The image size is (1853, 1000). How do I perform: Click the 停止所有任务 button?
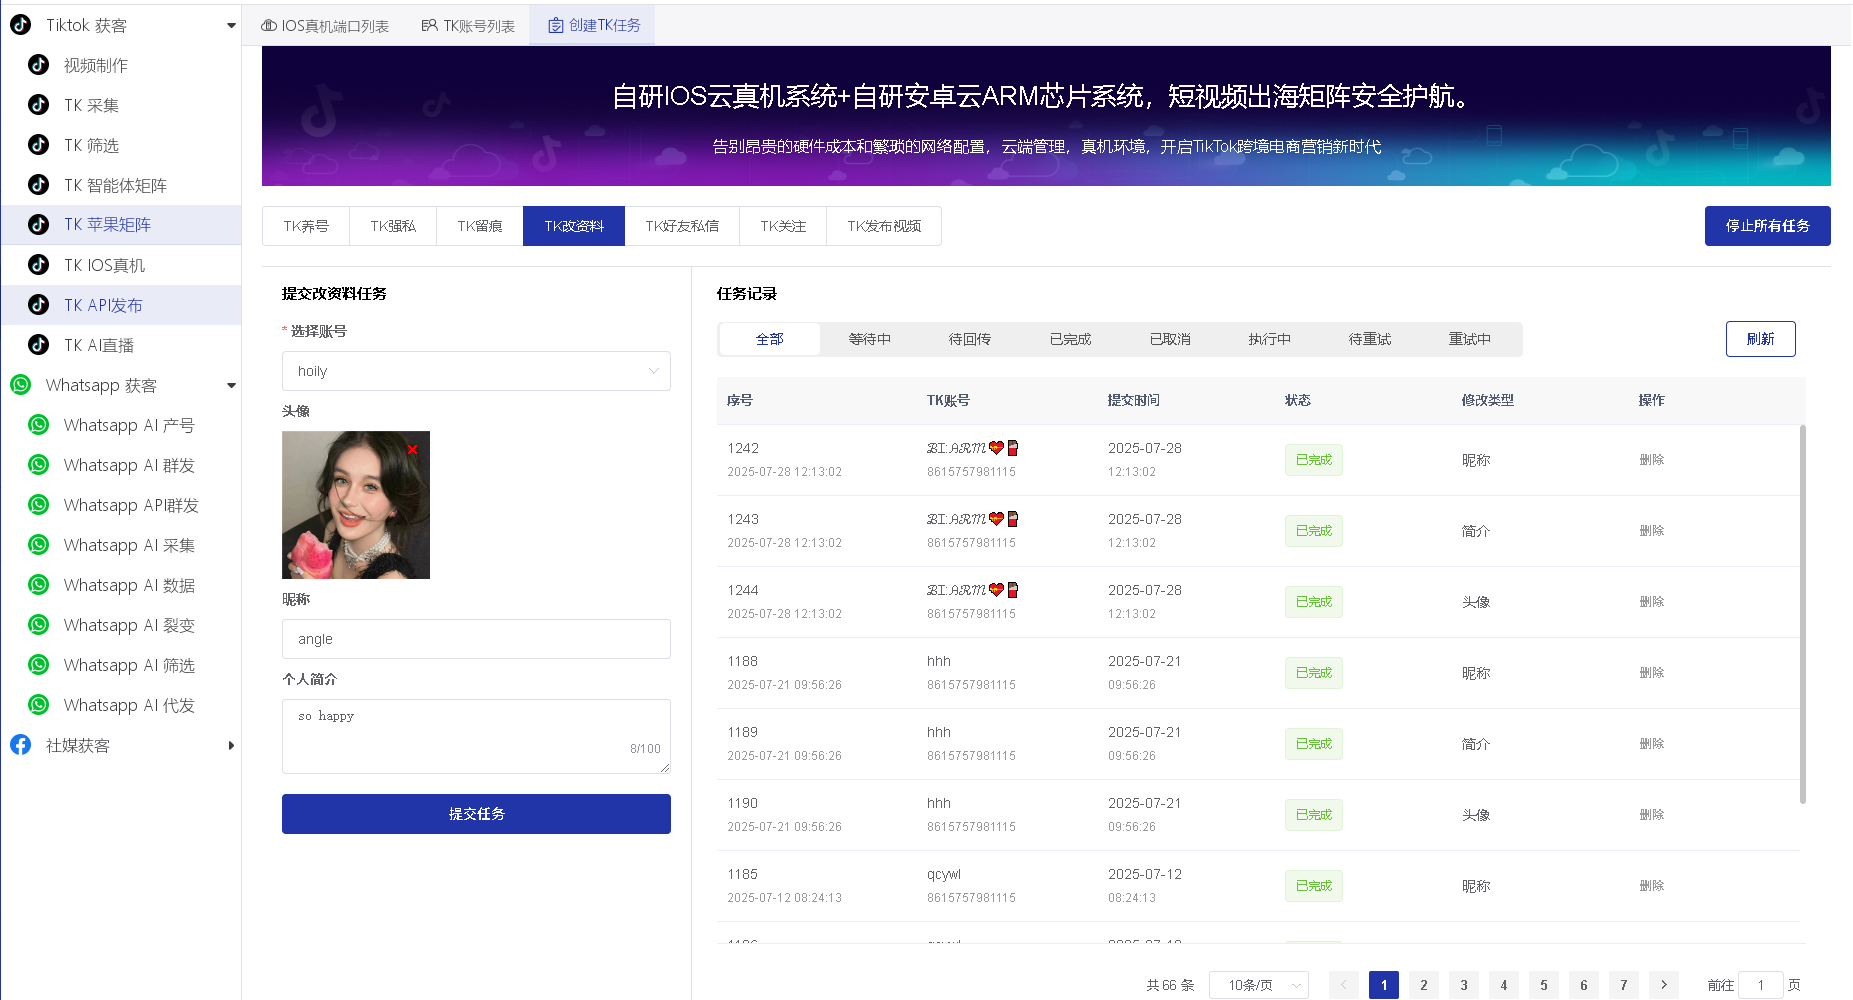tap(1767, 225)
